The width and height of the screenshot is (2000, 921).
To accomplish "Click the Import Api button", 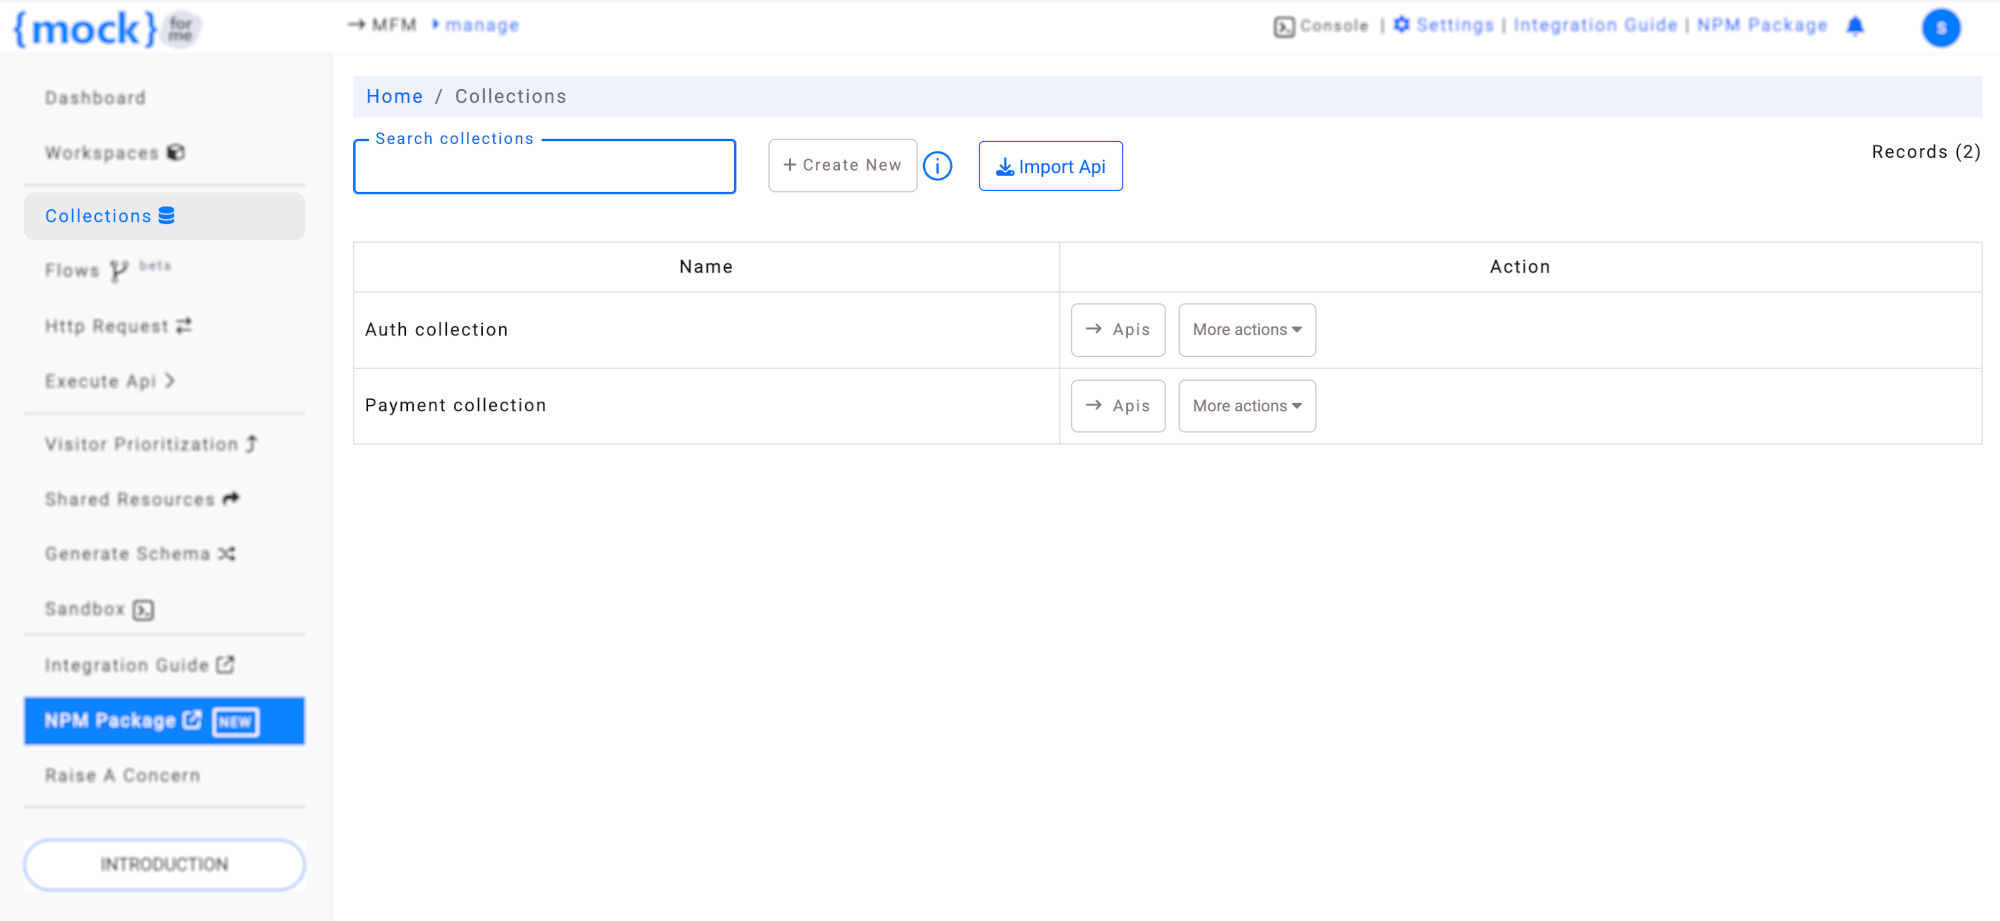I will point(1051,166).
